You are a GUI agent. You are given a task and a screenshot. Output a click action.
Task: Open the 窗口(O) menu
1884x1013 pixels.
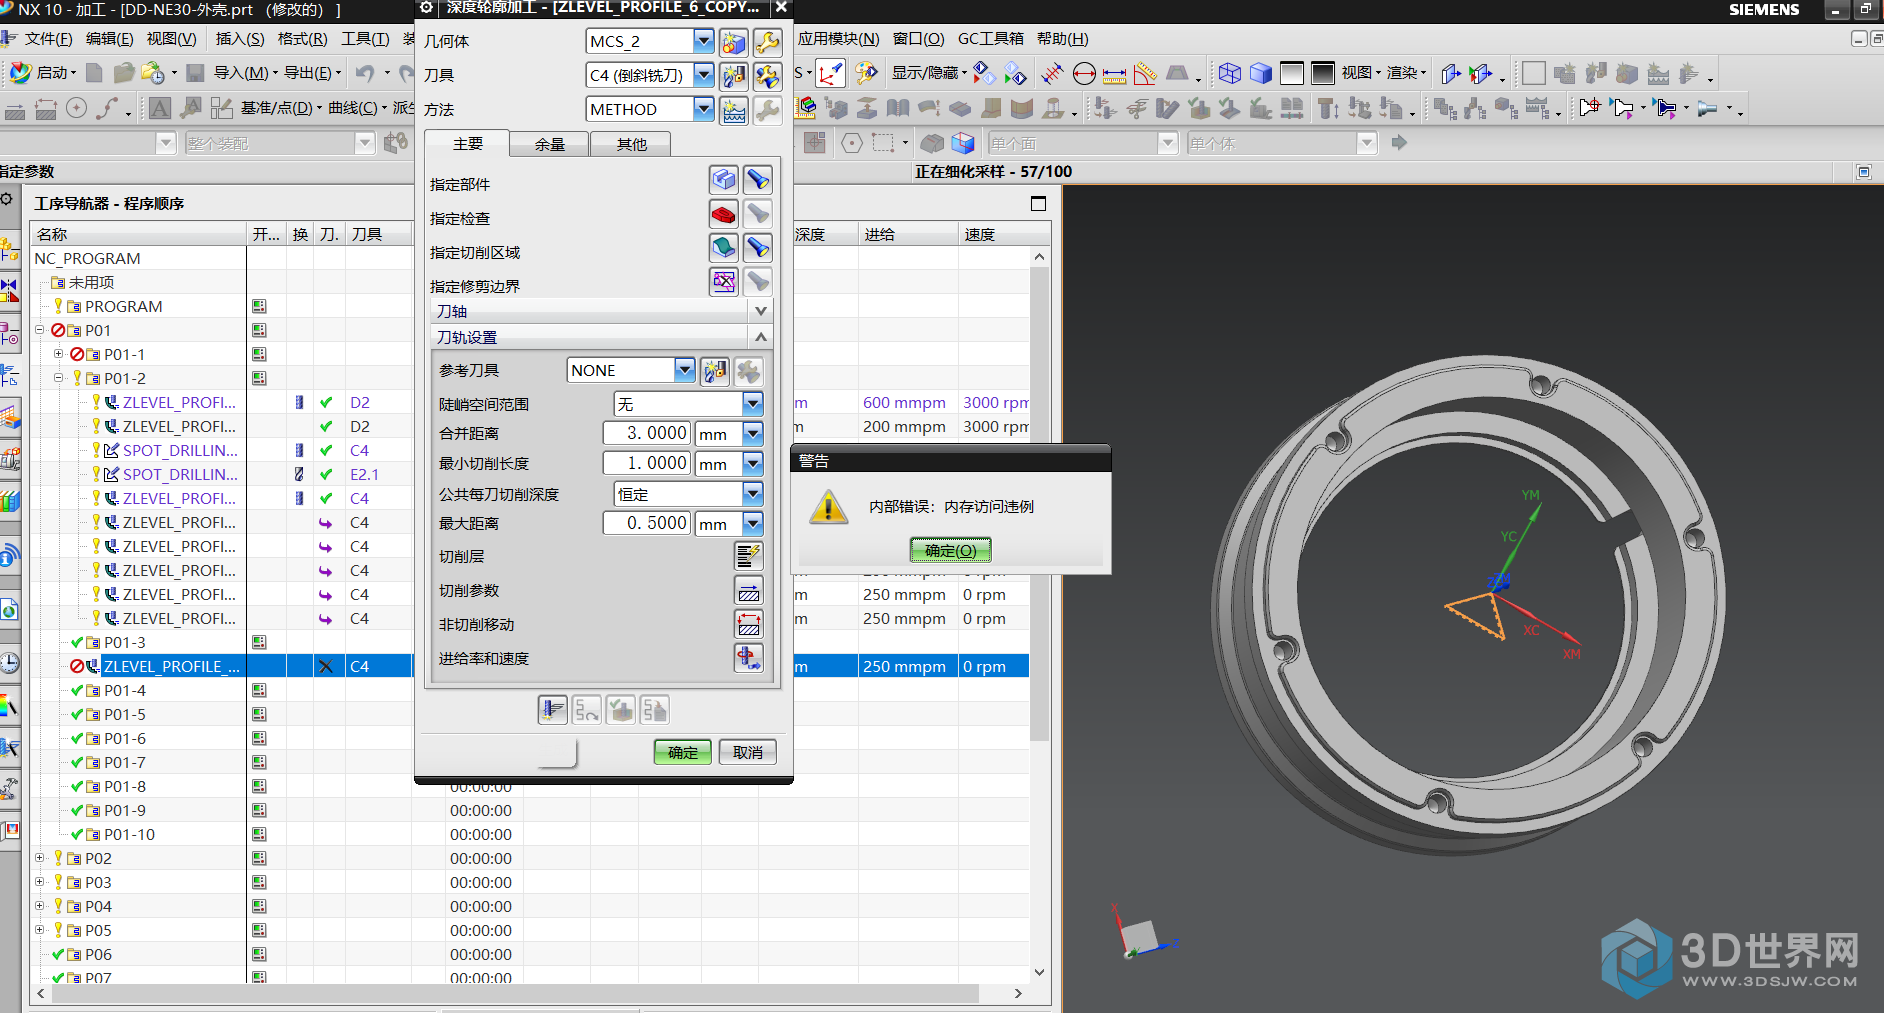tap(918, 39)
